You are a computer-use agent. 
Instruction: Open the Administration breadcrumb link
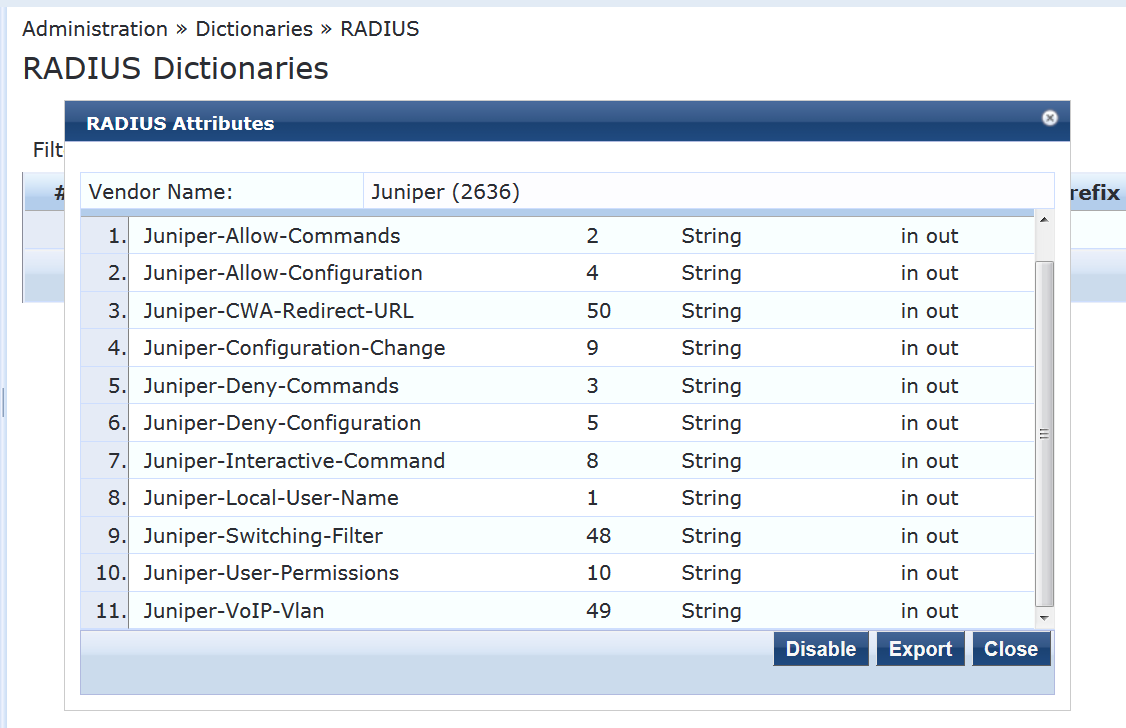pos(95,29)
